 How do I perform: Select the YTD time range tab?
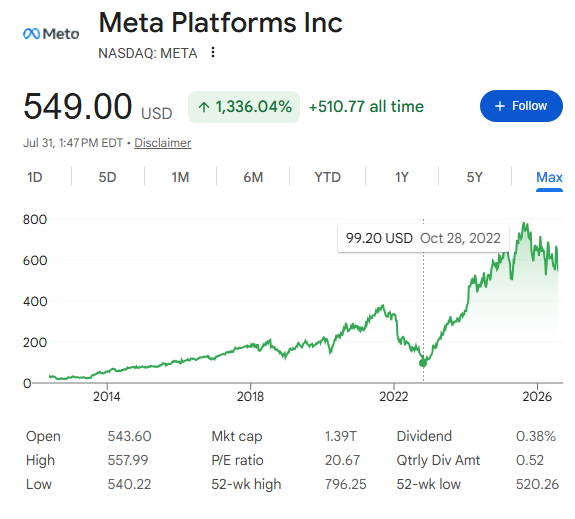(327, 178)
